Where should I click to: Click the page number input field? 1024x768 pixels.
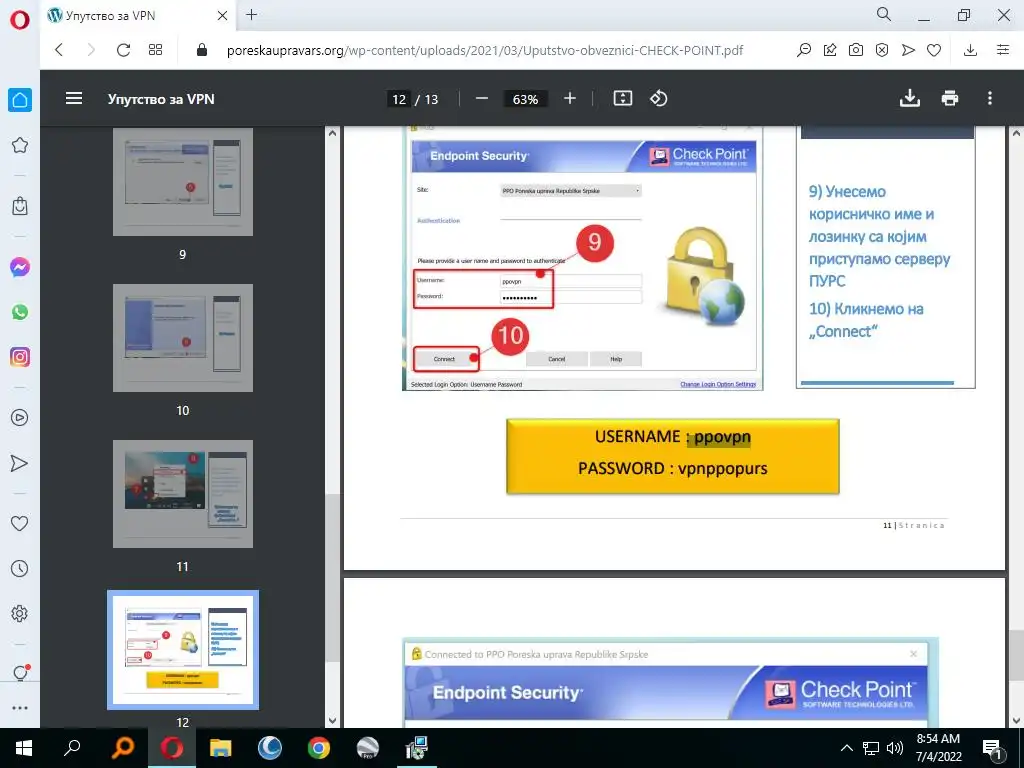coord(399,99)
